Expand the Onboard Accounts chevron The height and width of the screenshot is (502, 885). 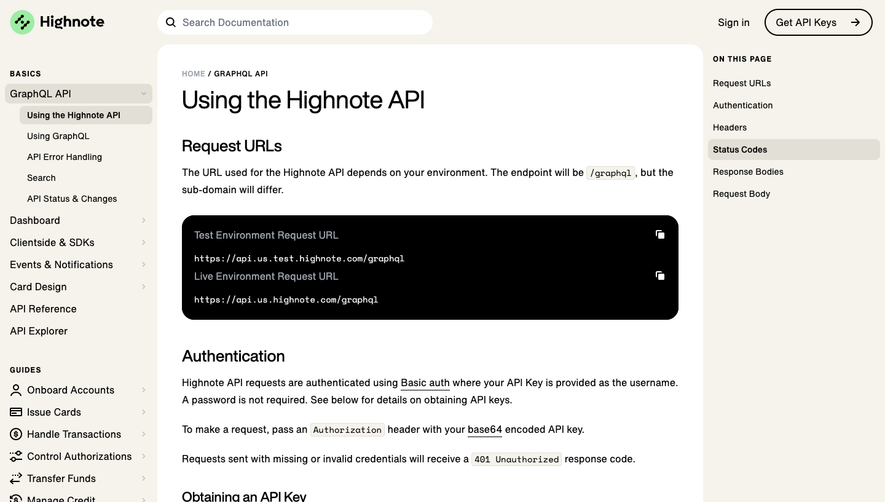143,390
